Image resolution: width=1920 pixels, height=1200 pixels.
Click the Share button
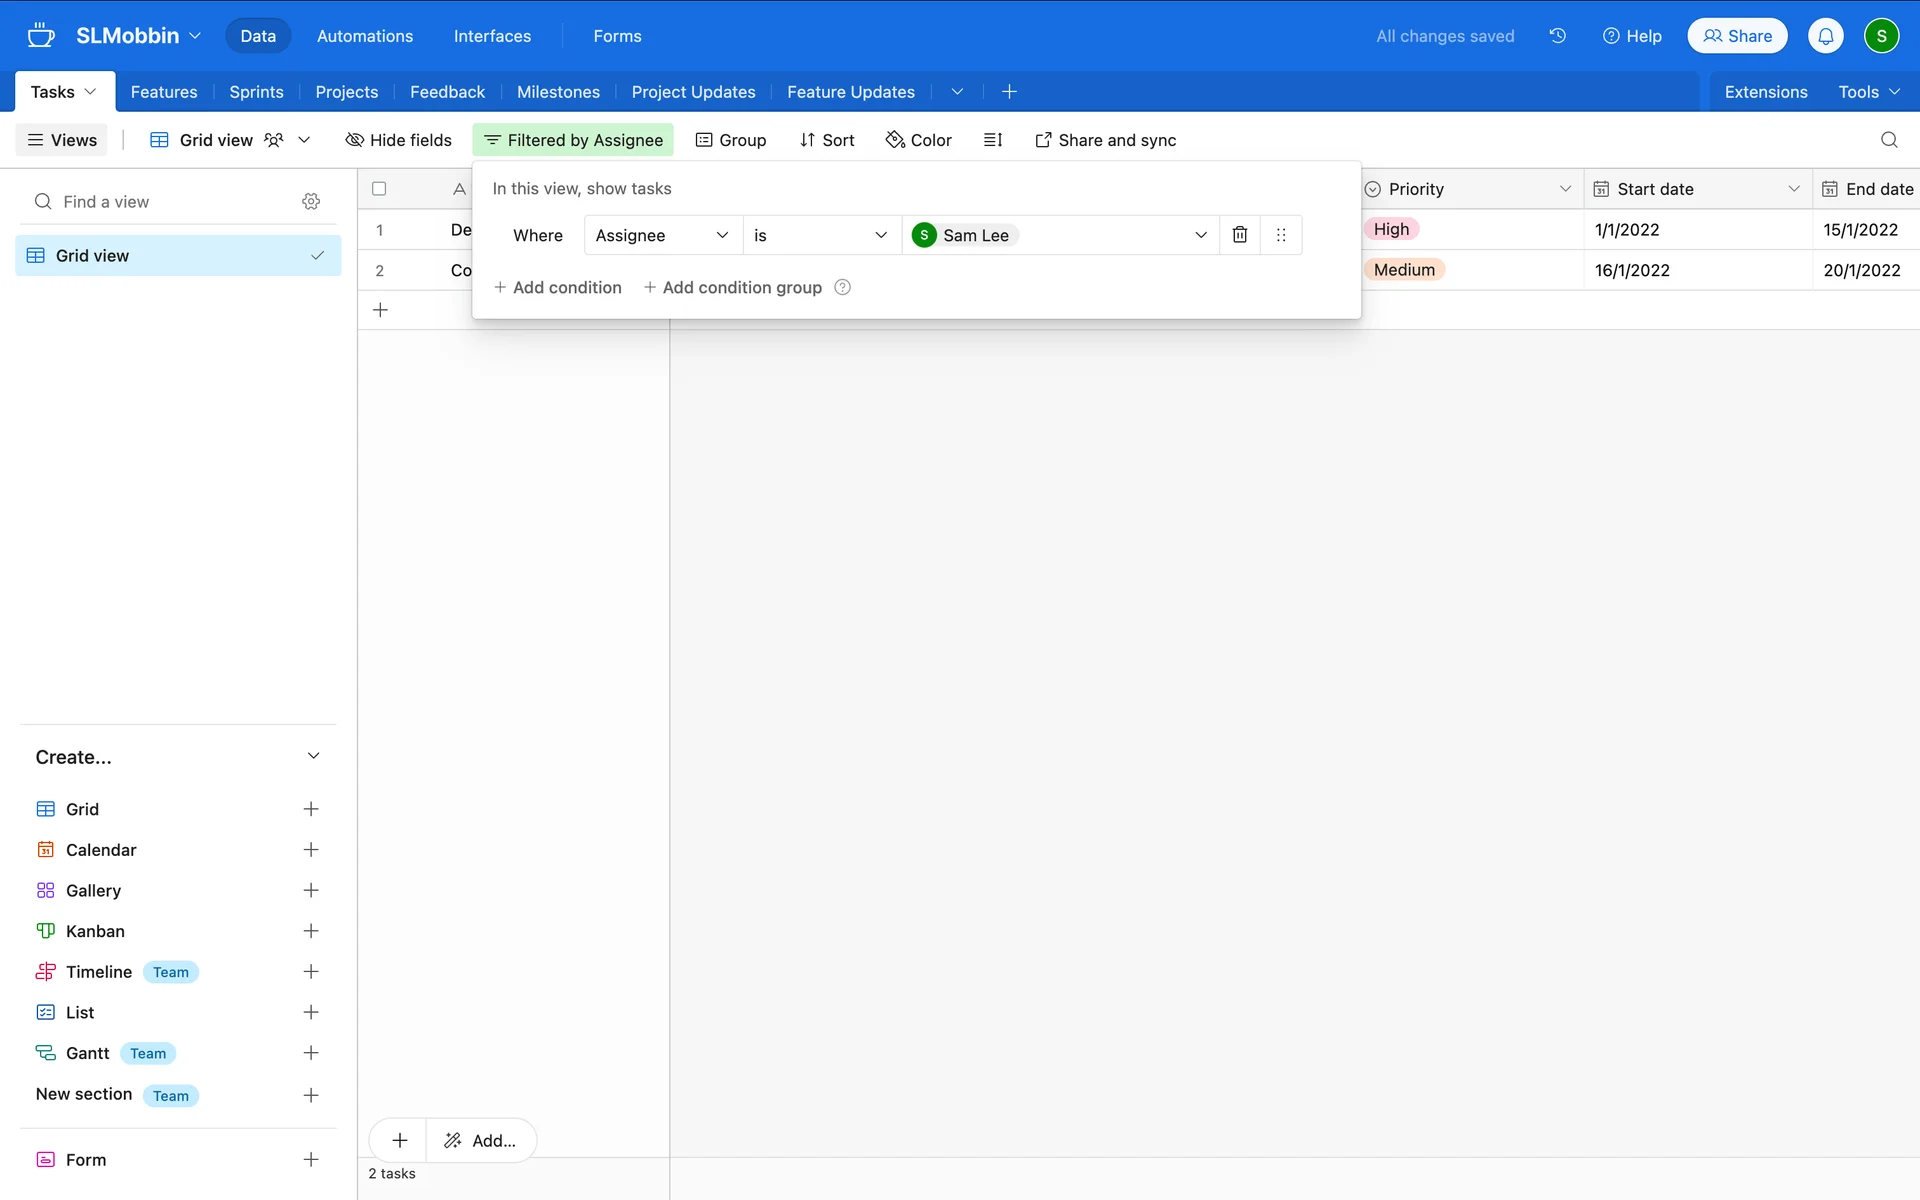(x=1737, y=36)
